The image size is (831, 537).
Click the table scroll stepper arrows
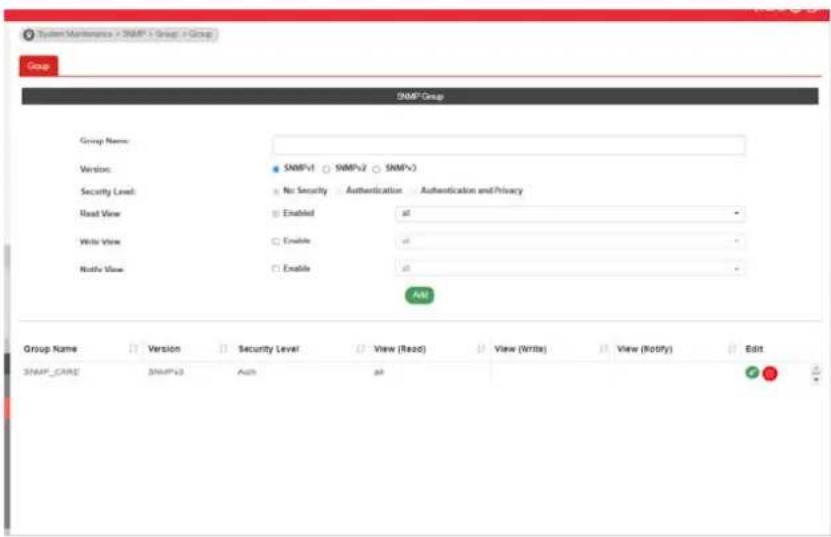(816, 374)
